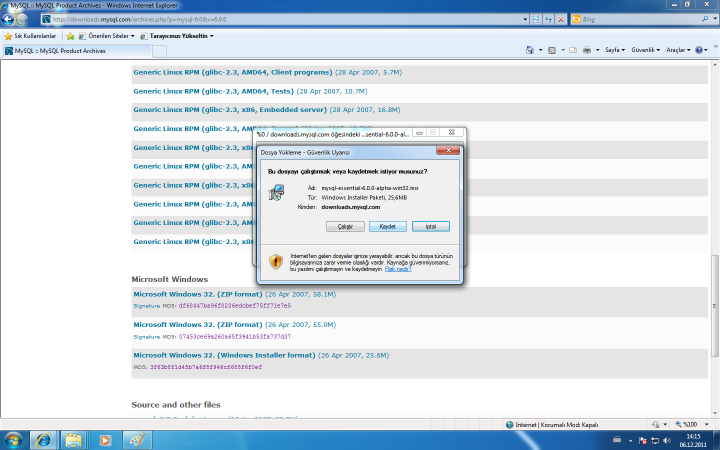Click the 'Risk nedir?' link
This screenshot has height=450, width=720.
pos(398,268)
